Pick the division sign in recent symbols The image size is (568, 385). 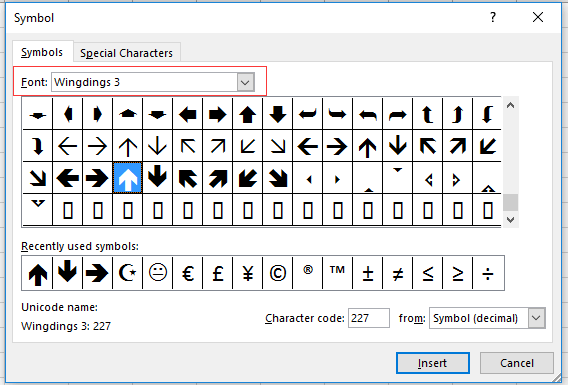(x=488, y=273)
